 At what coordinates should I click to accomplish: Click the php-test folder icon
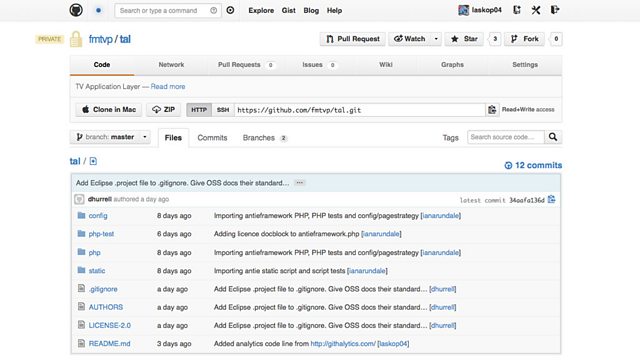[x=81, y=233]
